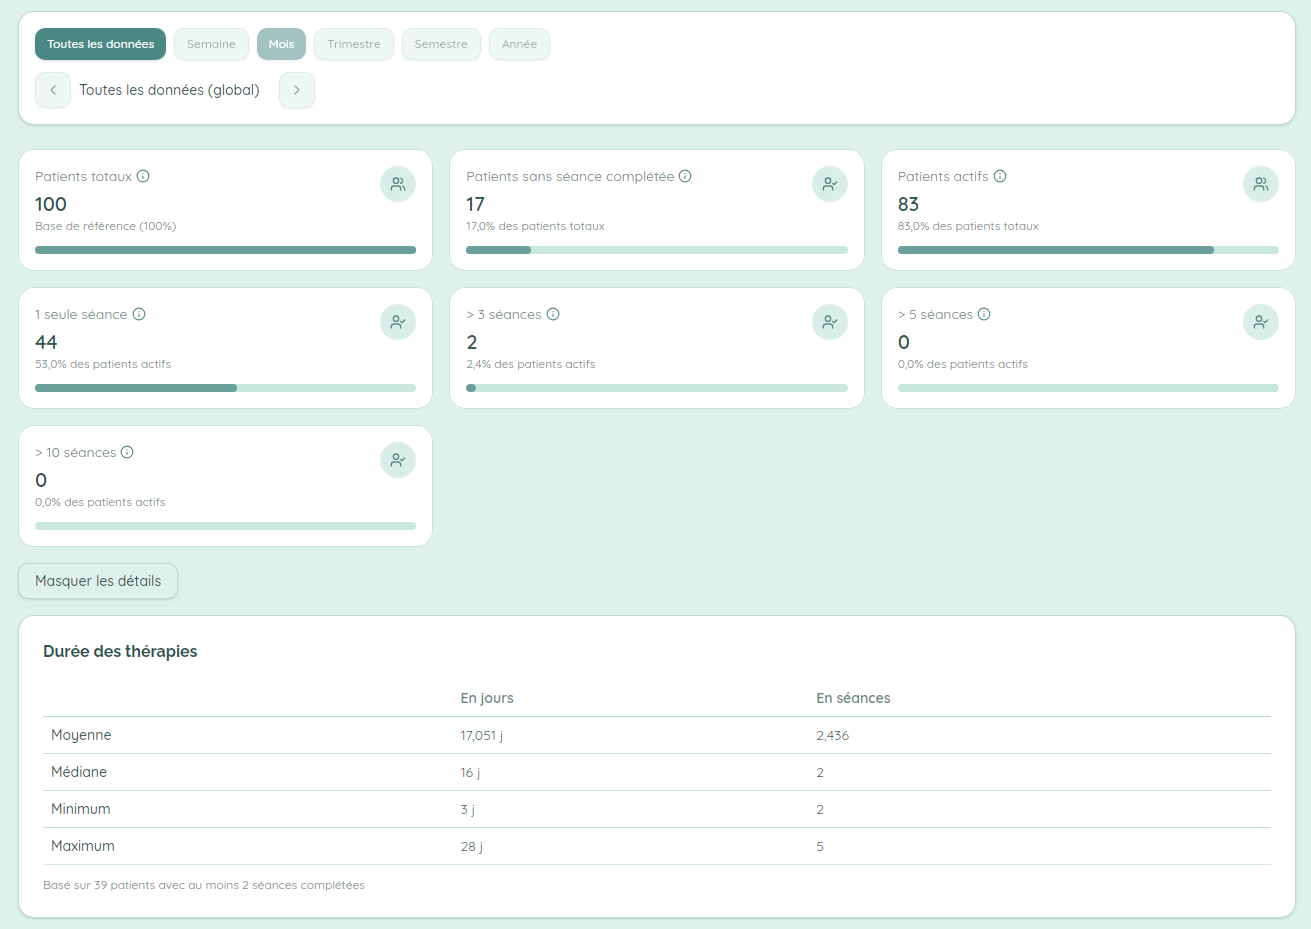Click info icon beside Patients sans séance complétée
This screenshot has height=929, width=1311.
point(685,176)
